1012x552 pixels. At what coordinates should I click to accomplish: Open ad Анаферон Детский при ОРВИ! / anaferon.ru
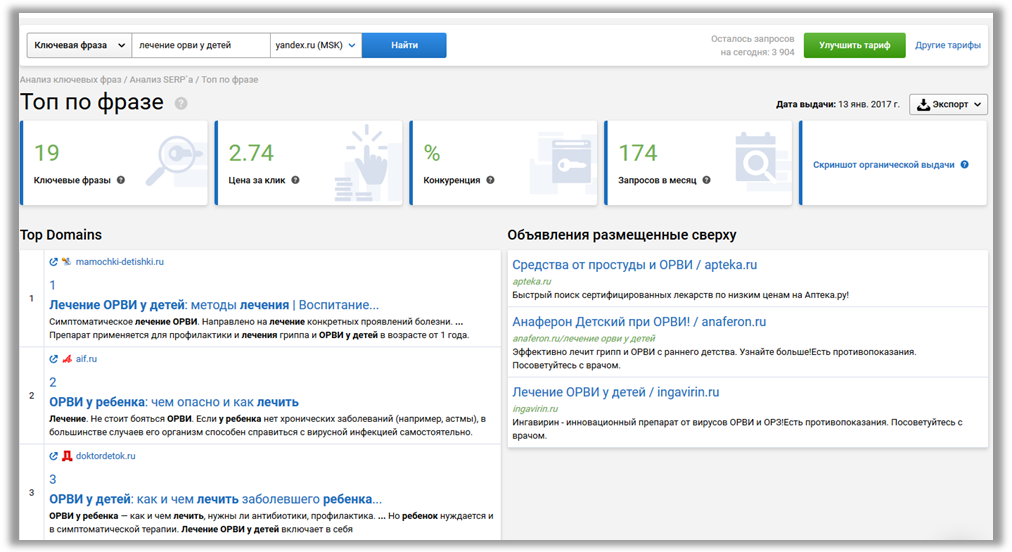(639, 322)
